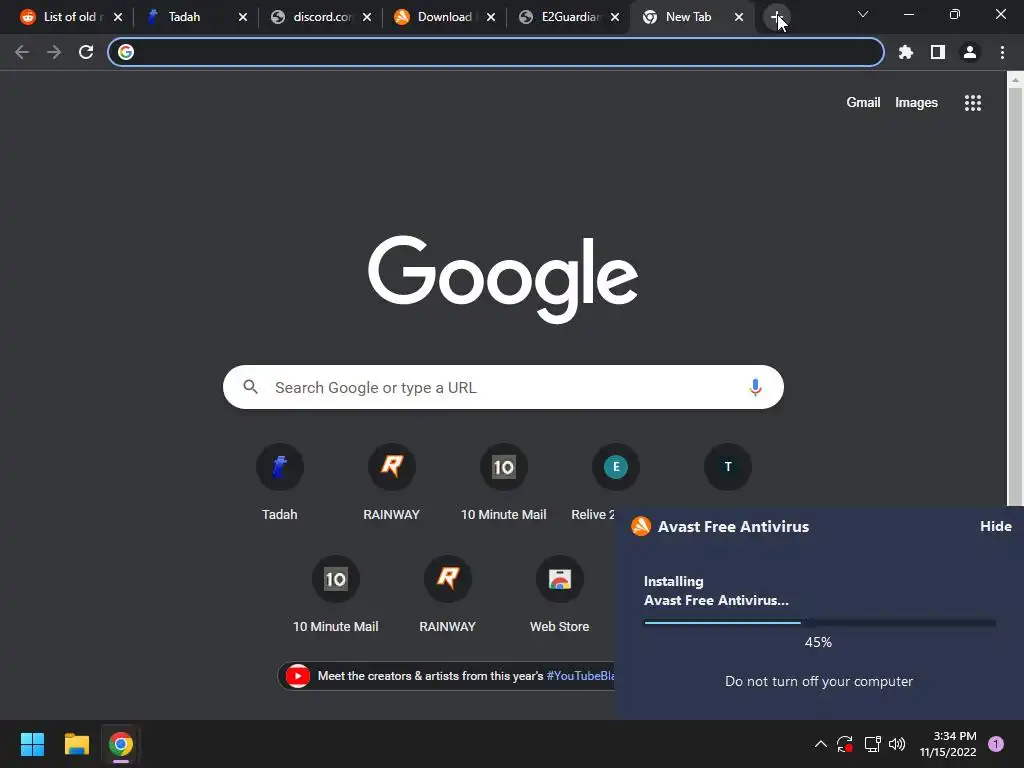This screenshot has height=768, width=1024.
Task: Open the Gmail link
Action: tap(863, 103)
